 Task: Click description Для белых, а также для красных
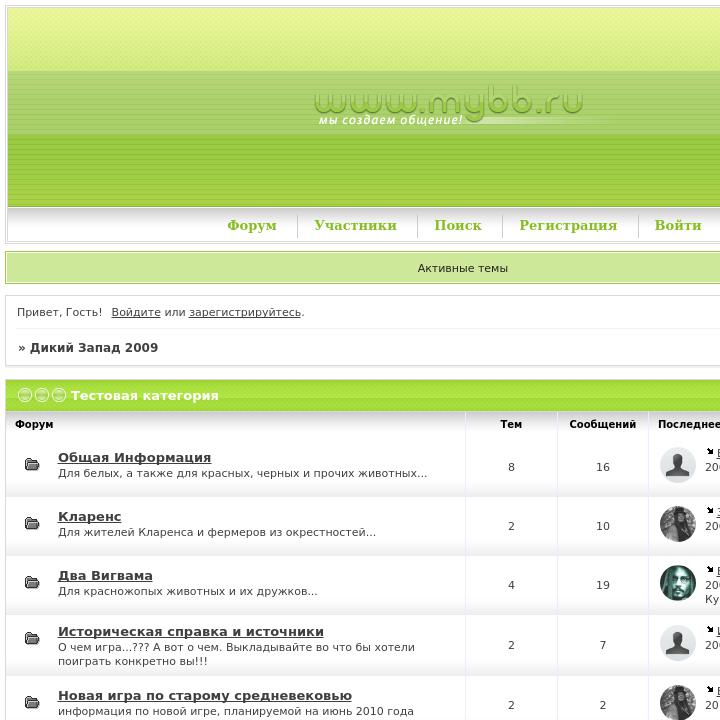pos(242,473)
